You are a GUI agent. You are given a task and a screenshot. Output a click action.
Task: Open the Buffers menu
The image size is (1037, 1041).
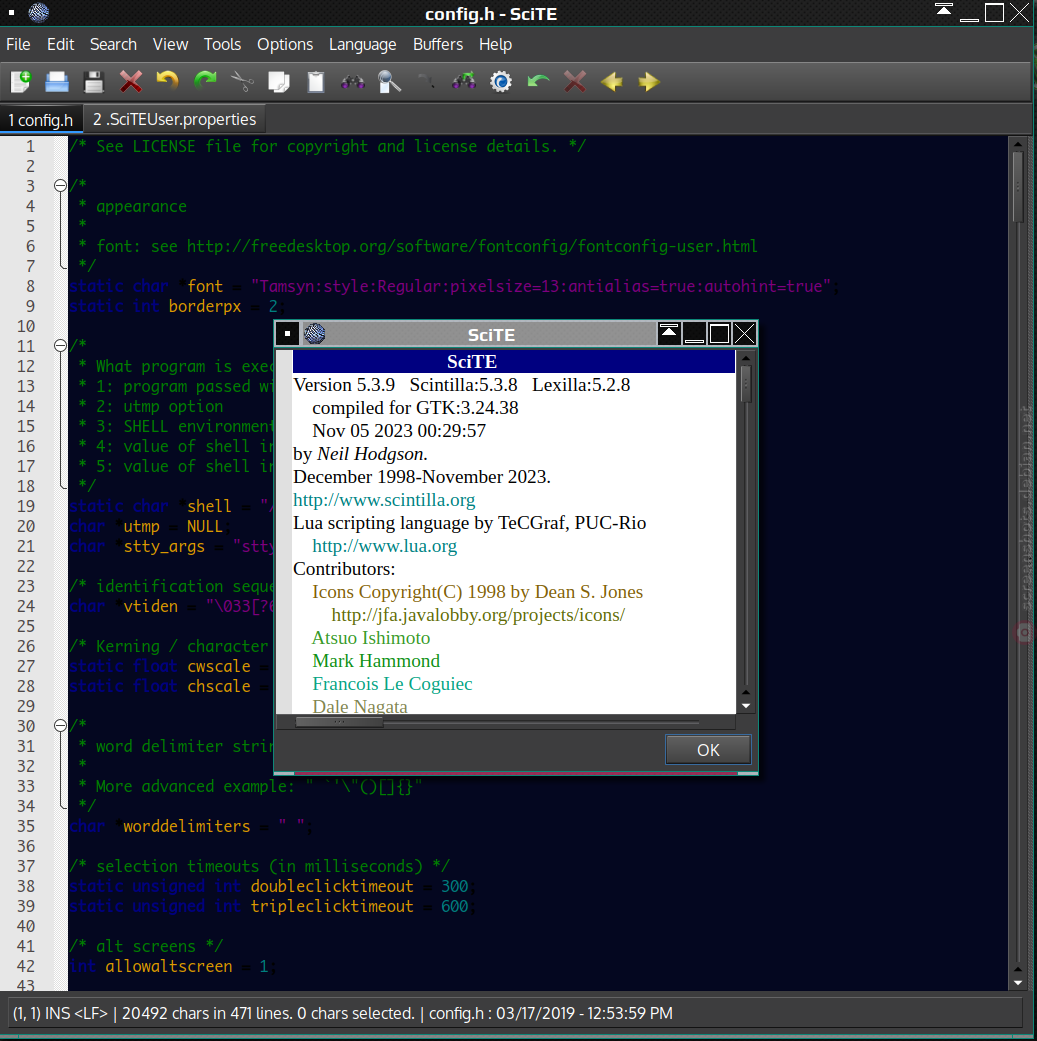coord(438,44)
